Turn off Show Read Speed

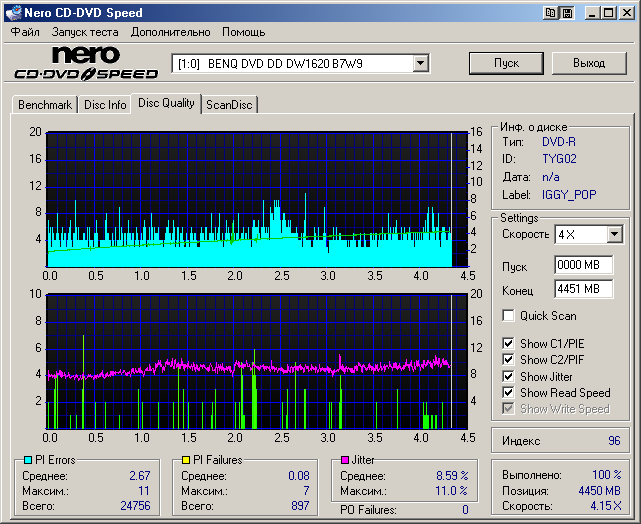pyautogui.click(x=509, y=393)
